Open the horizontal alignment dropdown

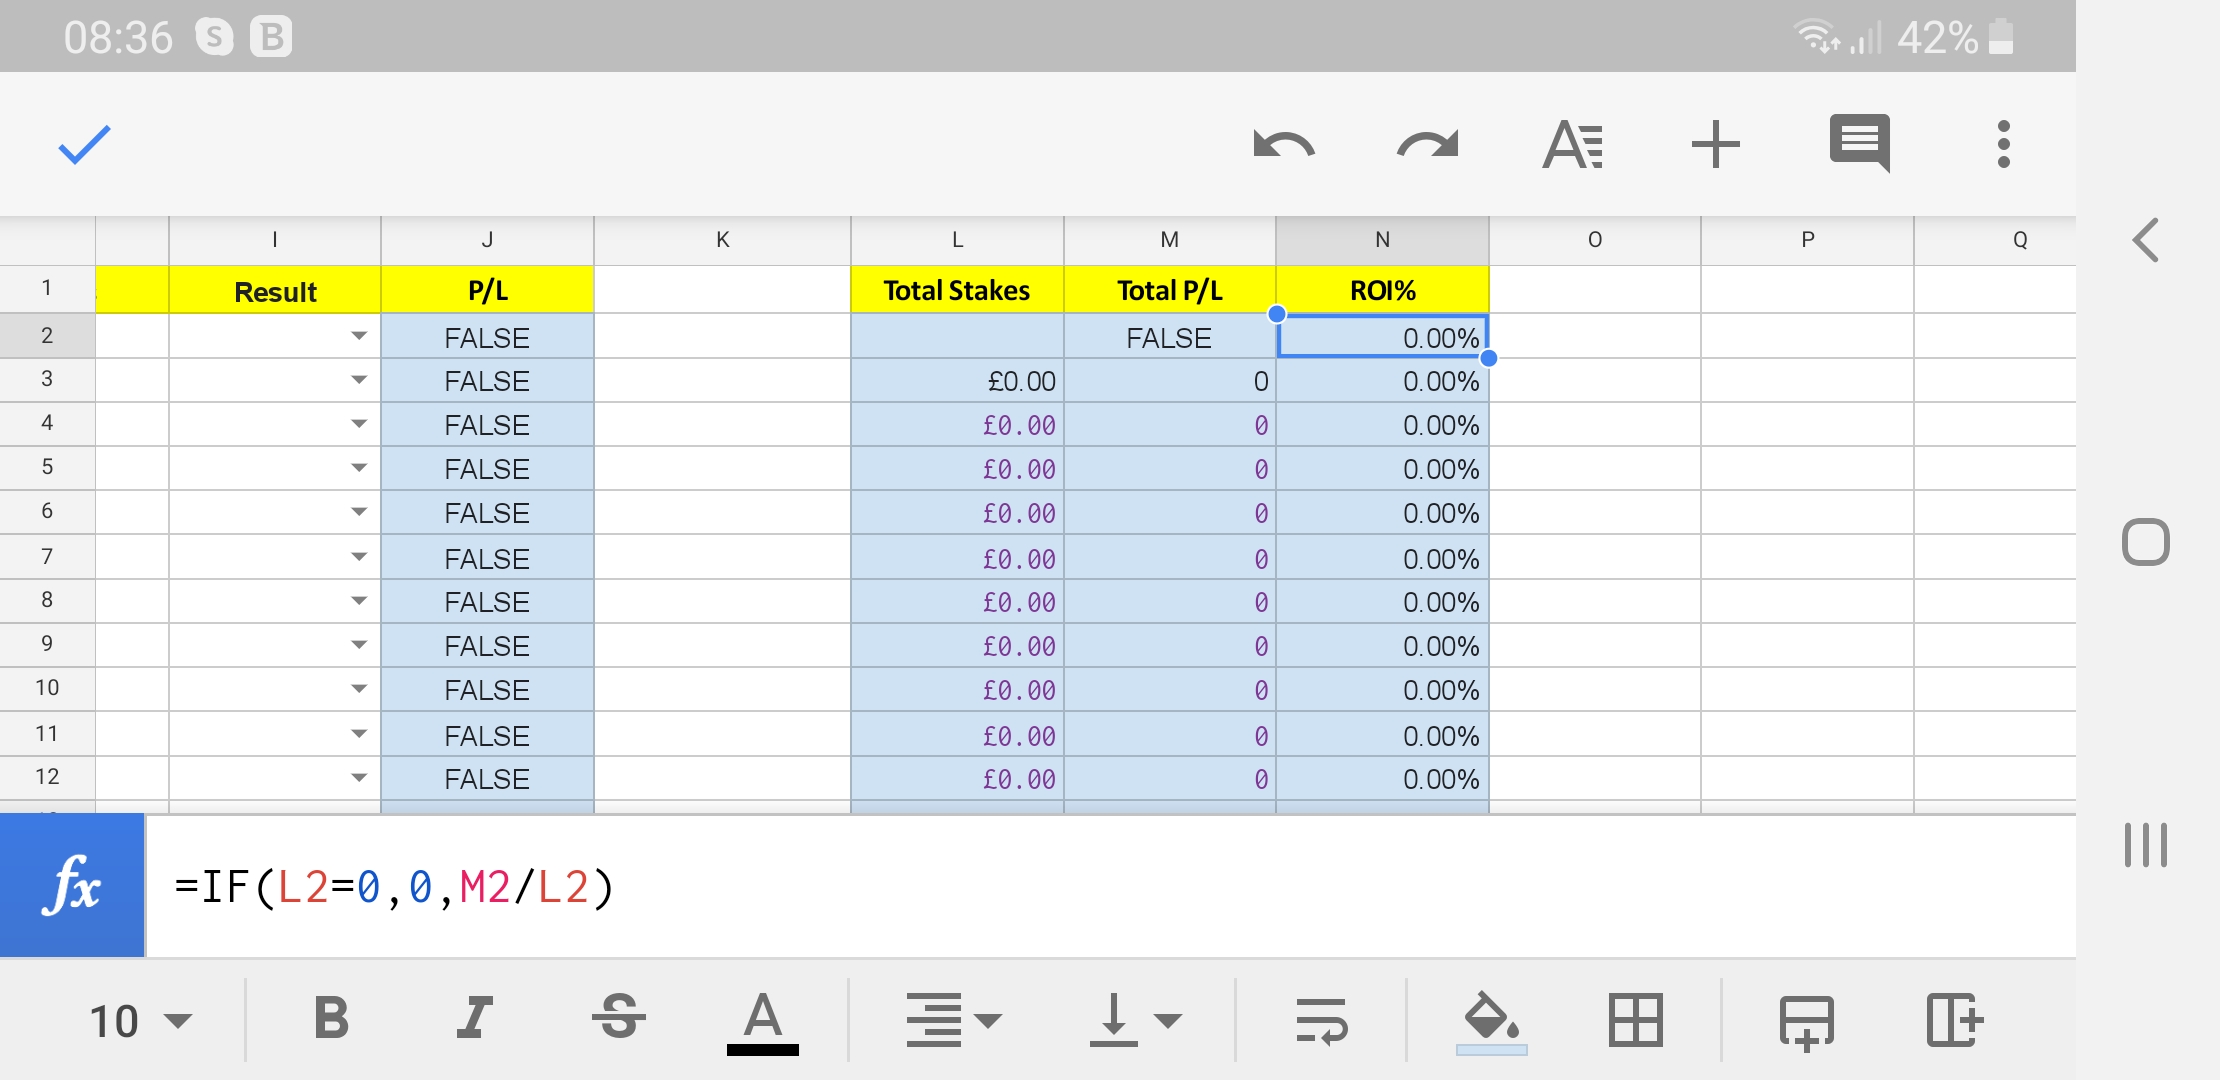point(954,1020)
